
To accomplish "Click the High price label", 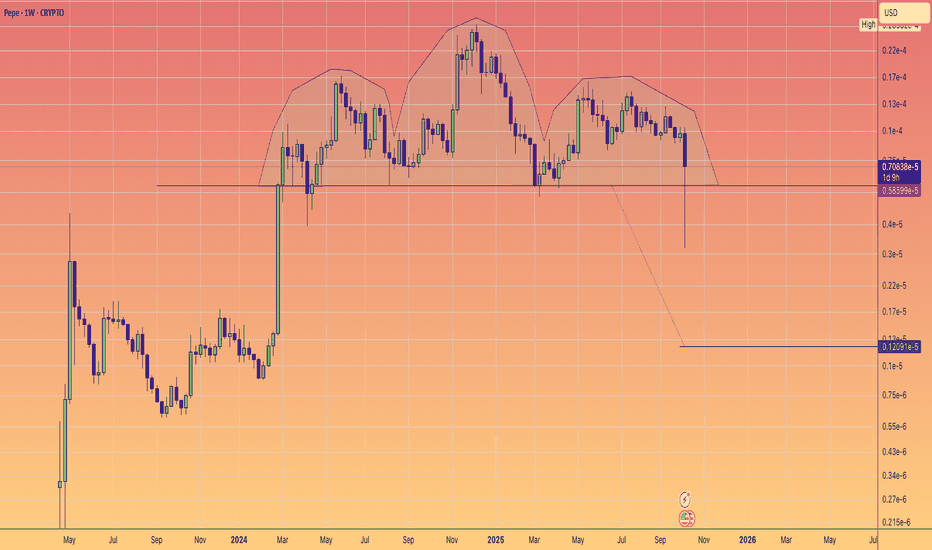I will [867, 23].
